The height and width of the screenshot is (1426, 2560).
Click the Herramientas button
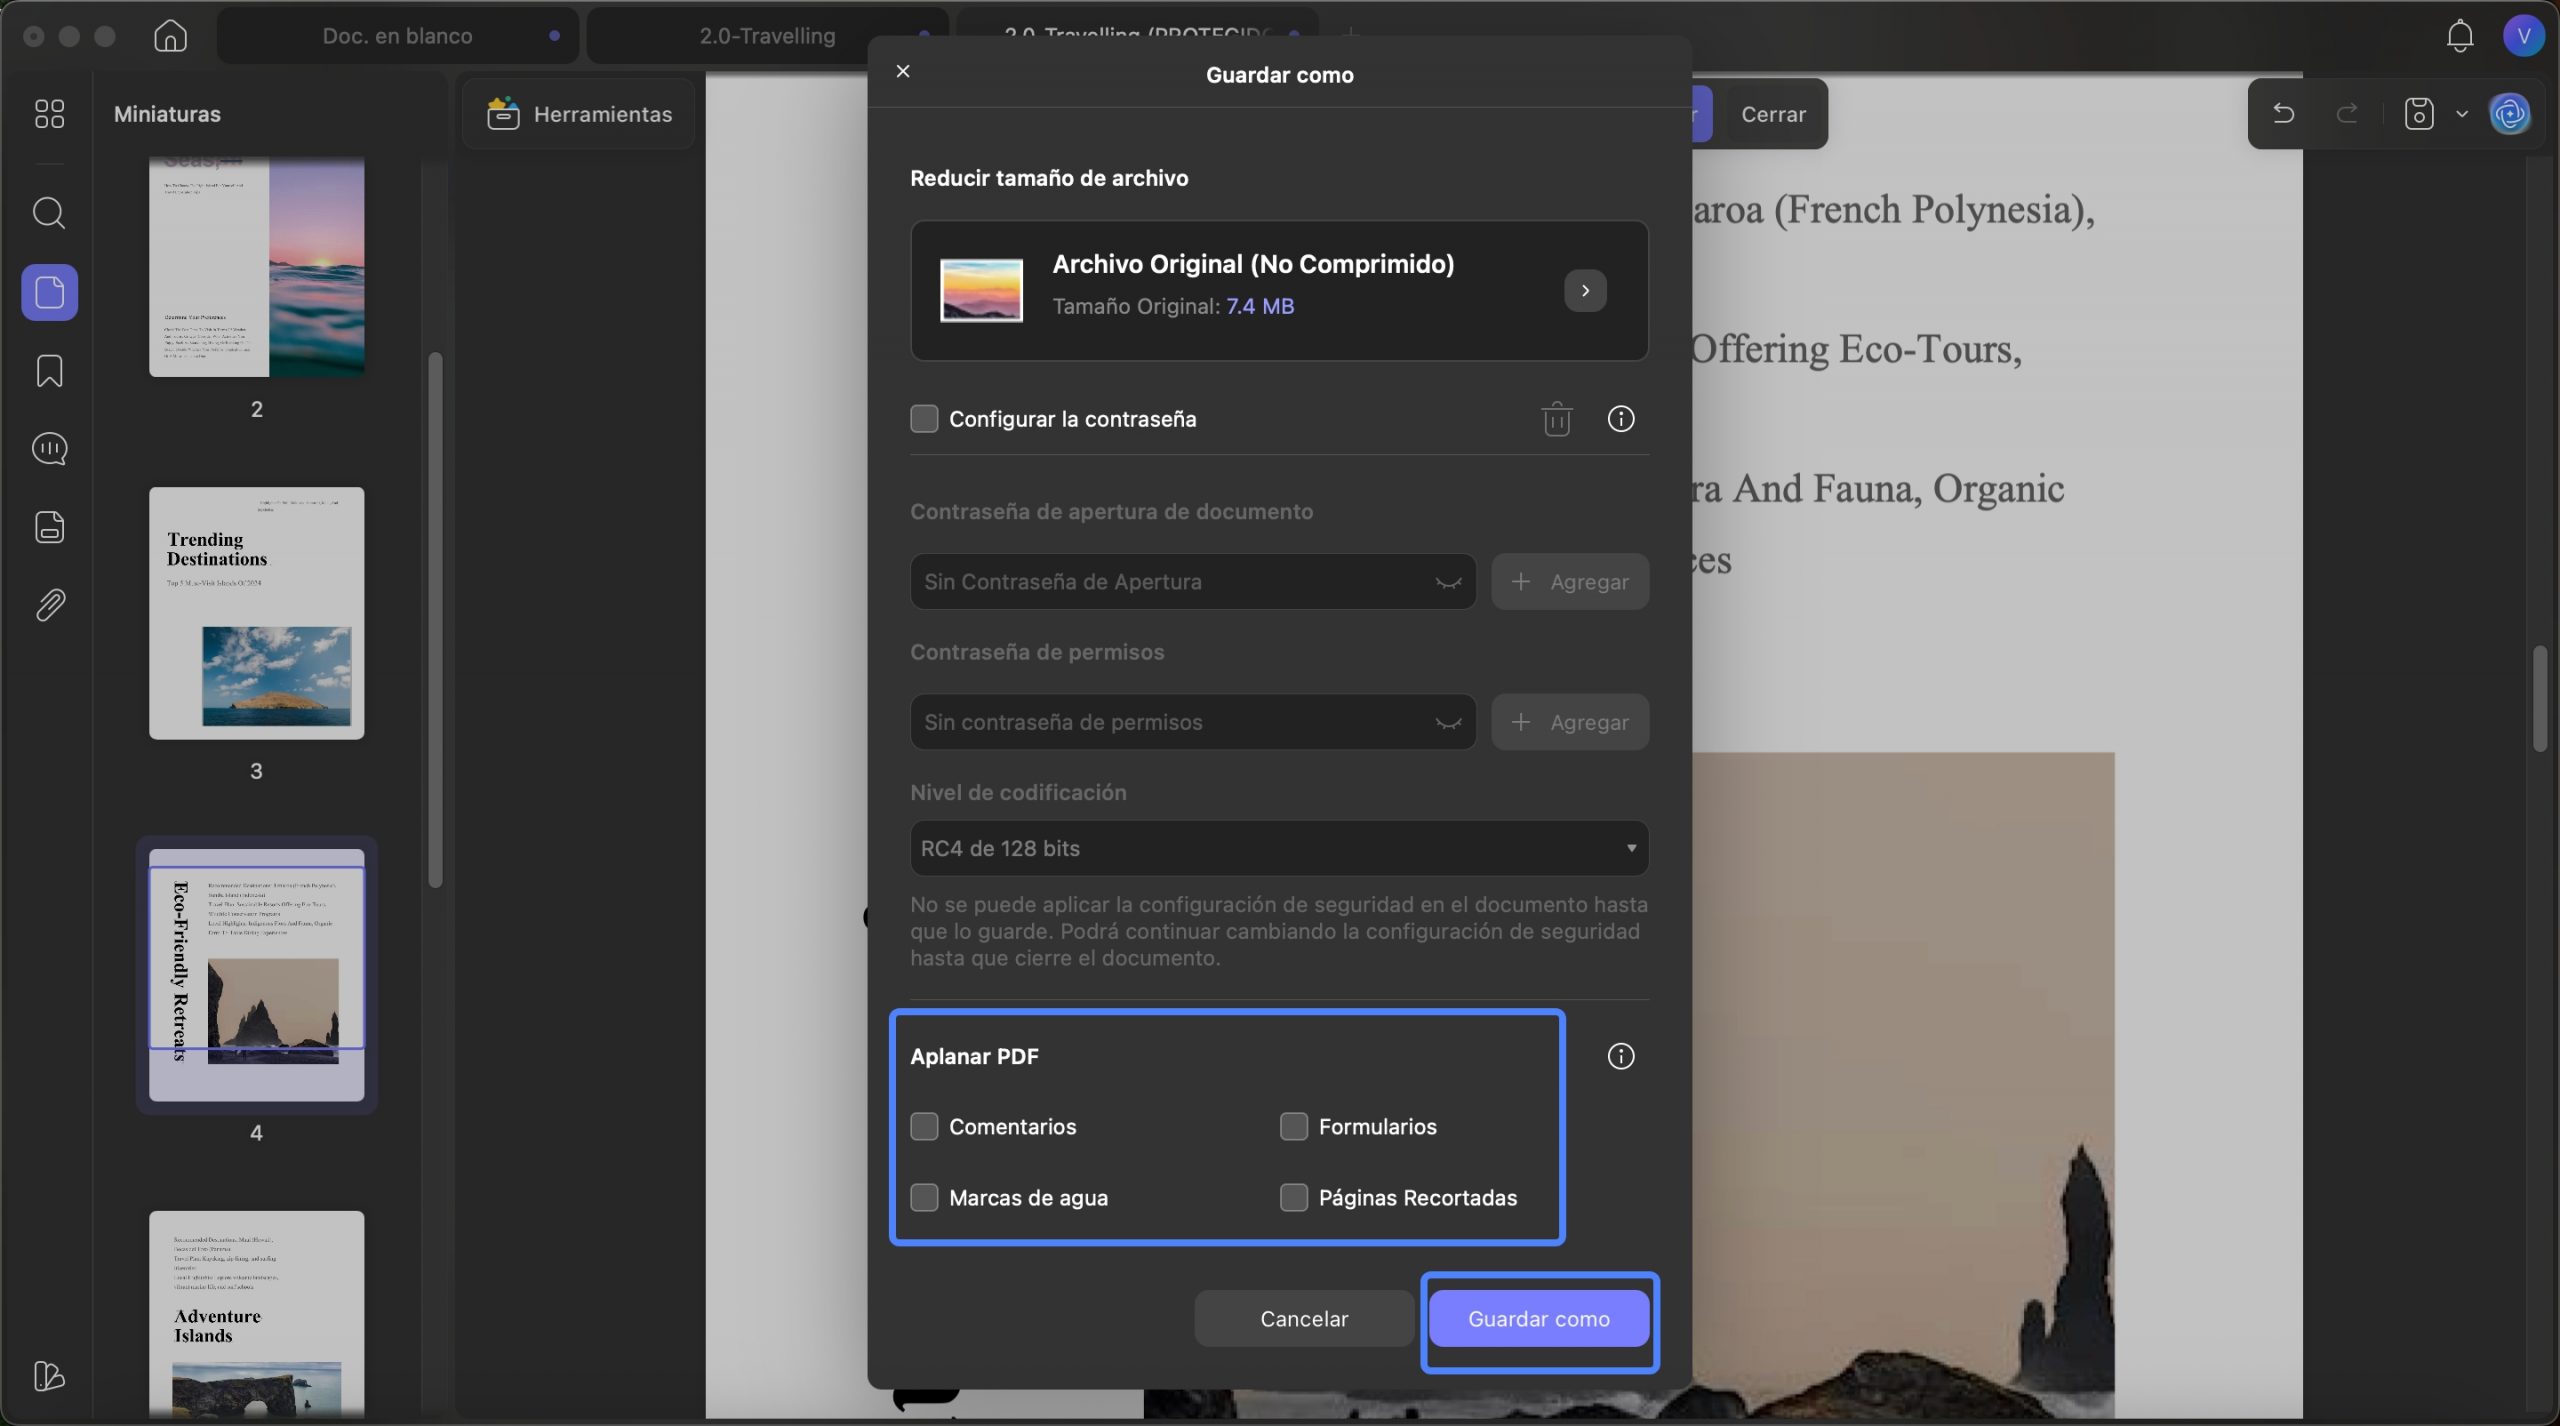pos(578,113)
